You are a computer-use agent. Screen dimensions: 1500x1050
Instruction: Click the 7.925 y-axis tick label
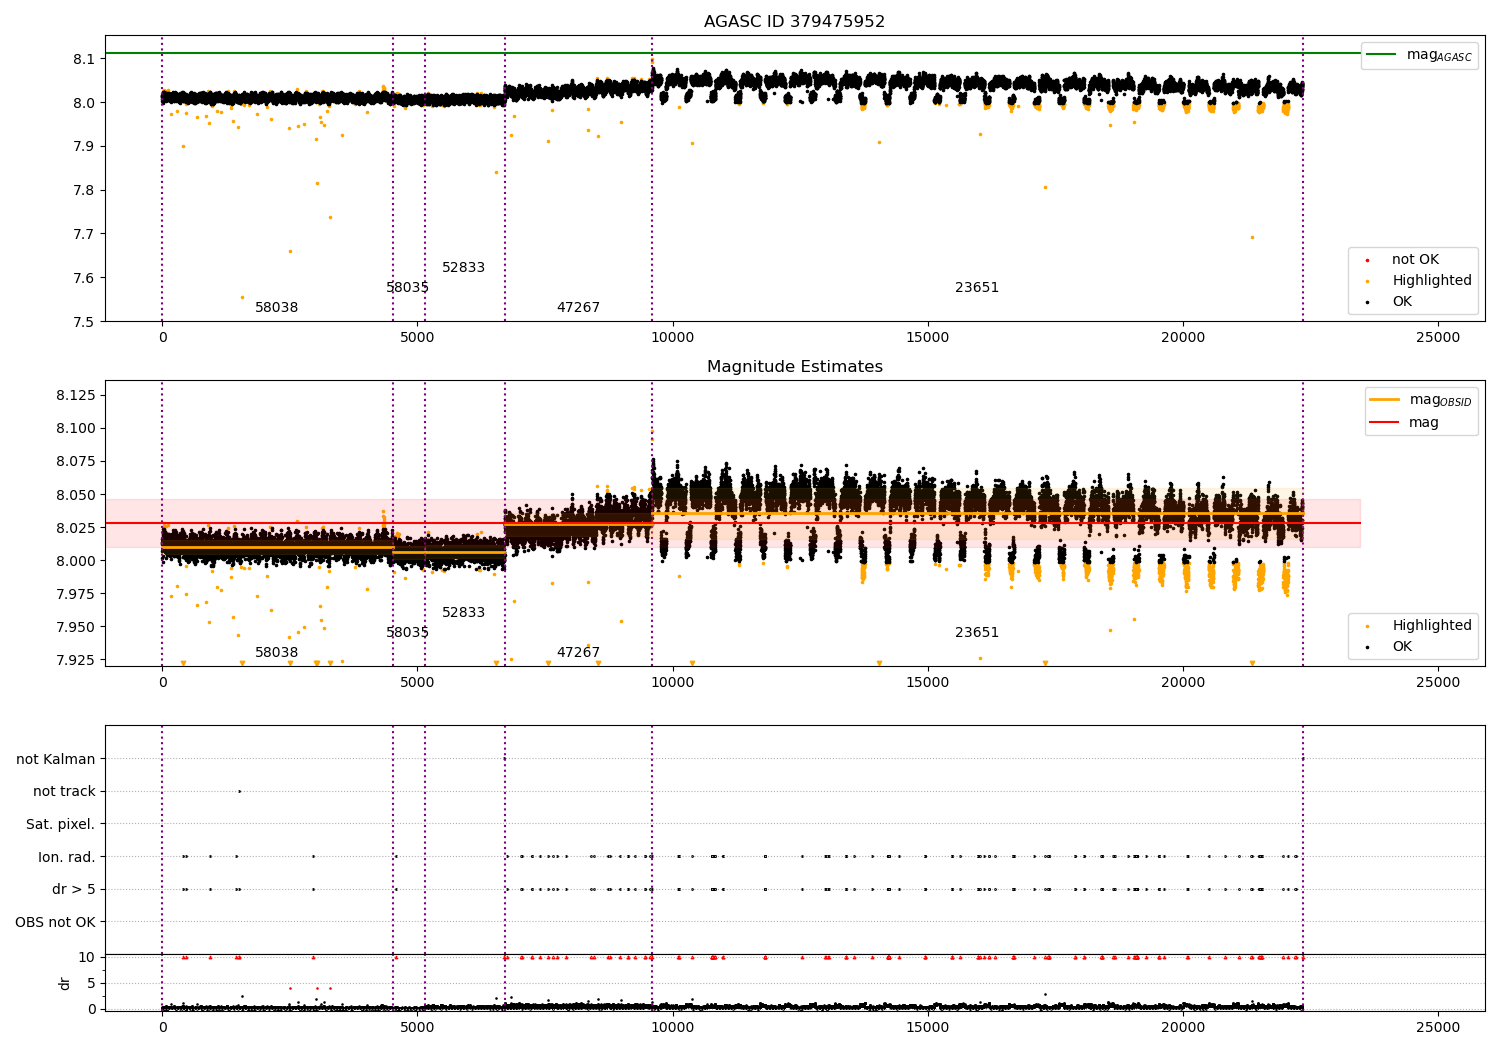point(75,660)
